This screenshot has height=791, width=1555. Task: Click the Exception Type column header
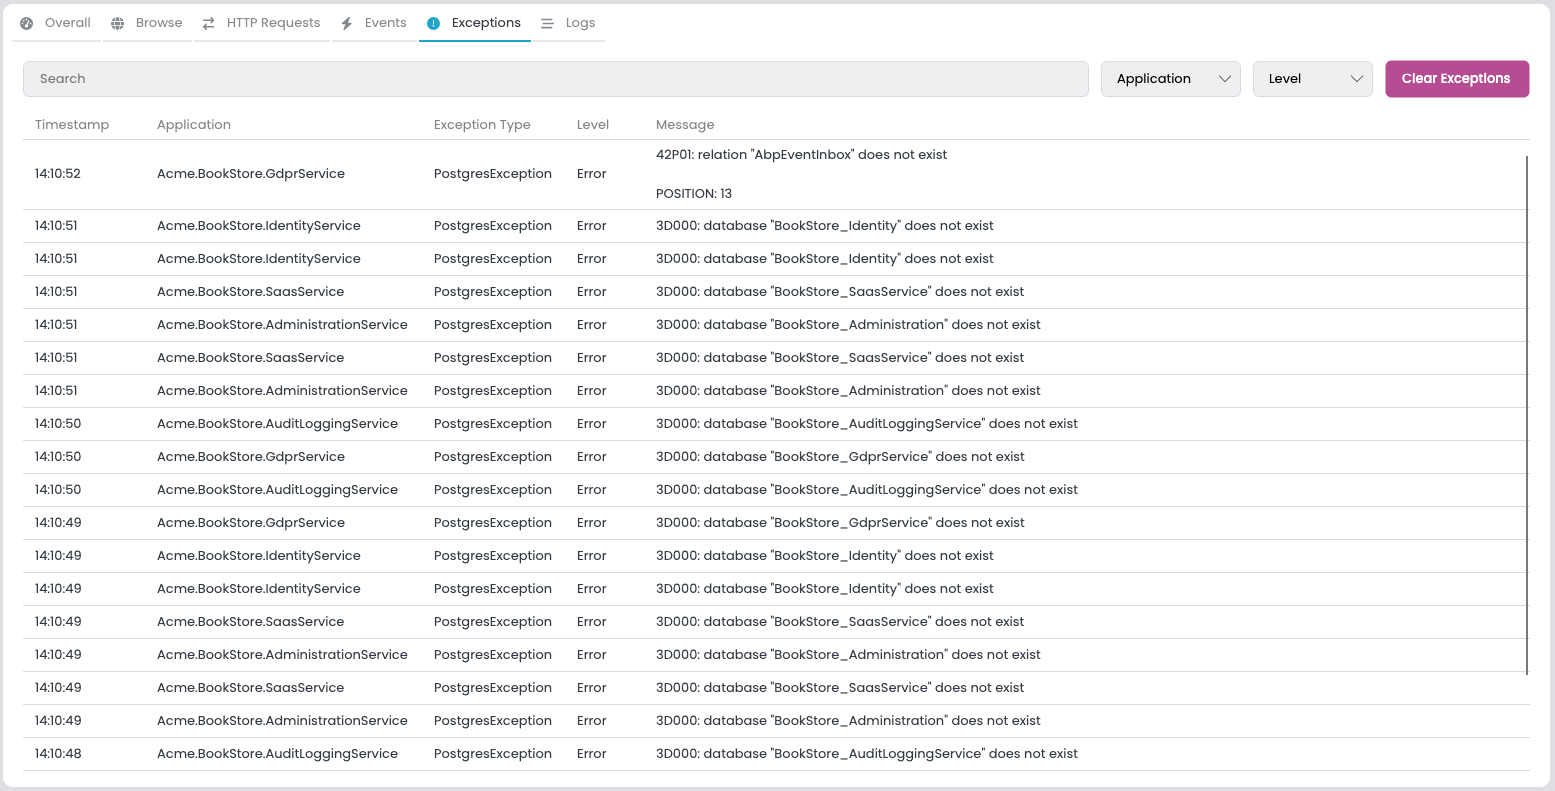482,124
